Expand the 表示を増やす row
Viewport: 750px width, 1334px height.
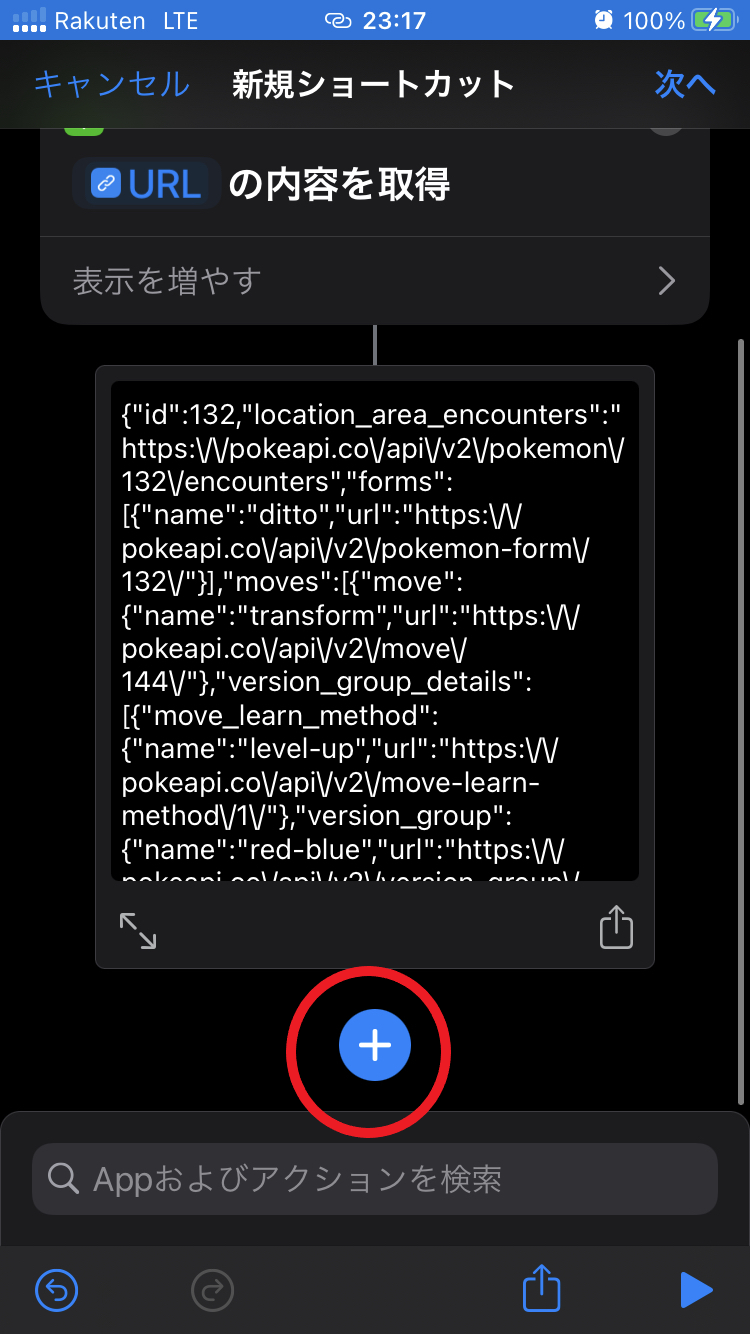coord(375,281)
